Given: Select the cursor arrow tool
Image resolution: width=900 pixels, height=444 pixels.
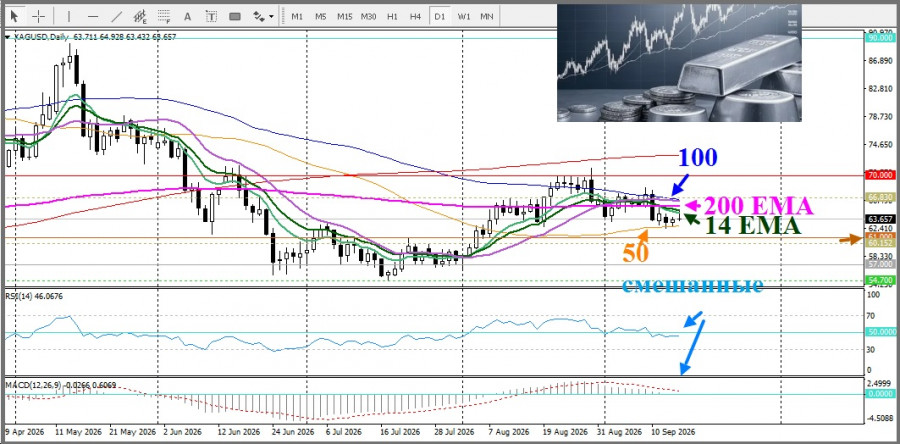Looking at the screenshot, I should tap(15, 16).
